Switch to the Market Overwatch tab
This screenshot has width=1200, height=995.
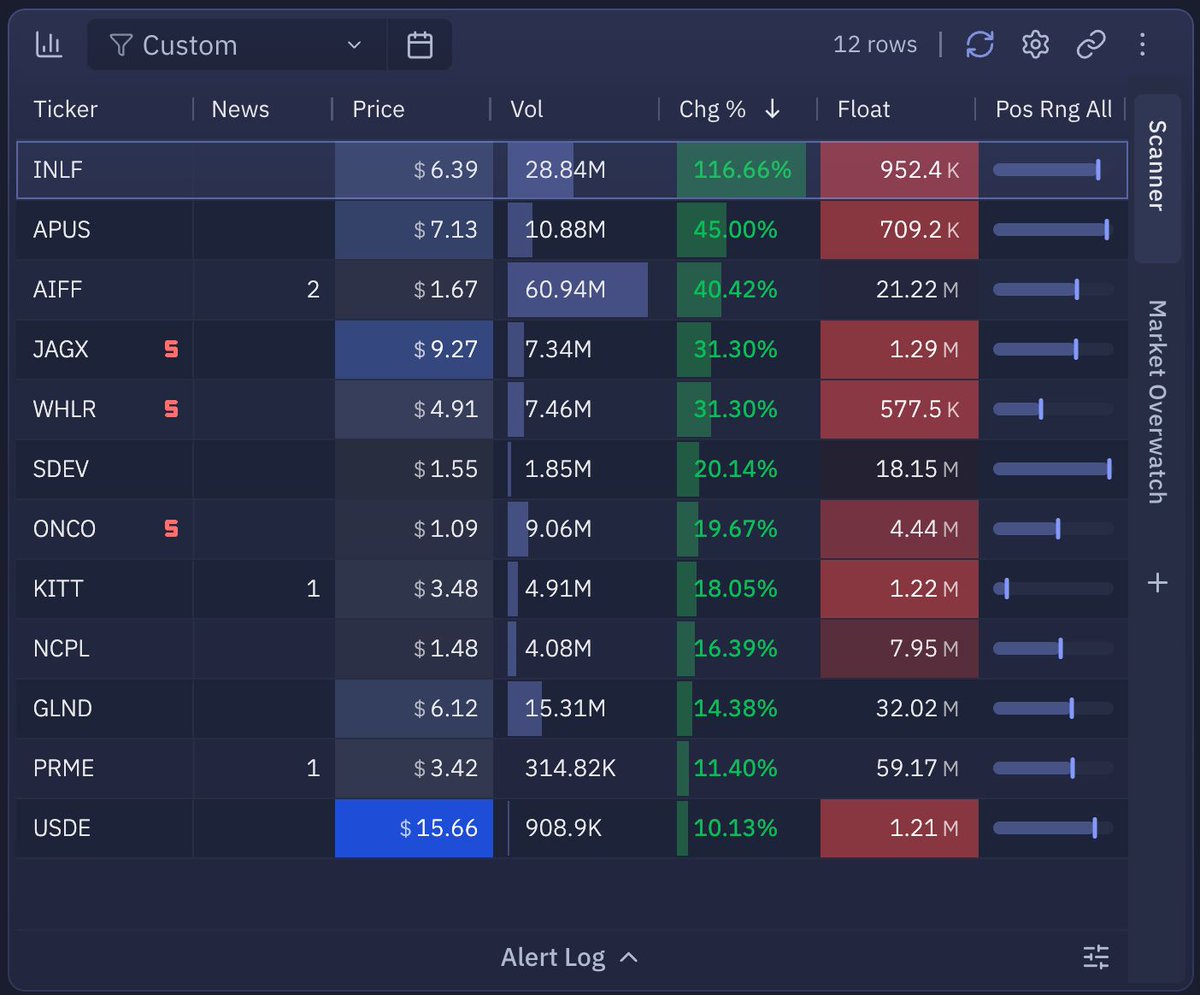(1157, 401)
